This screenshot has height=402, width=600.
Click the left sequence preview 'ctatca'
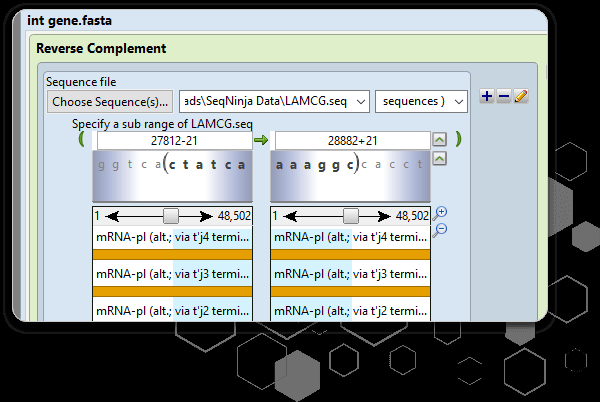click(x=207, y=165)
